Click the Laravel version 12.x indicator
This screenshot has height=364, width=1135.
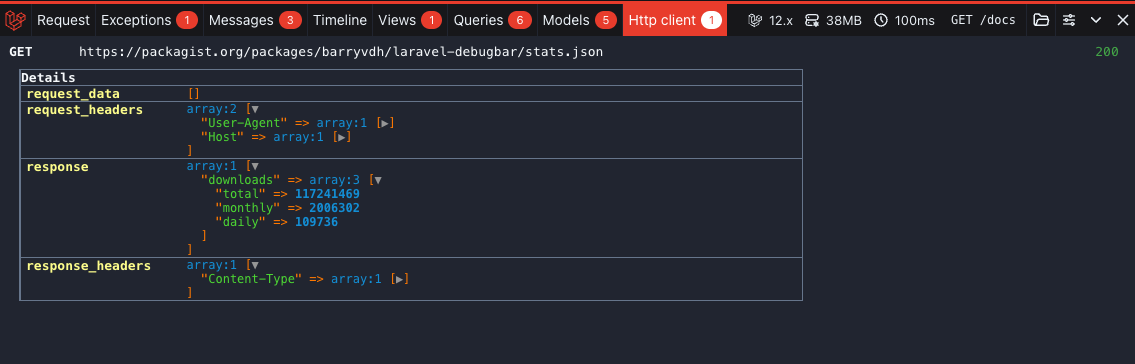771,20
